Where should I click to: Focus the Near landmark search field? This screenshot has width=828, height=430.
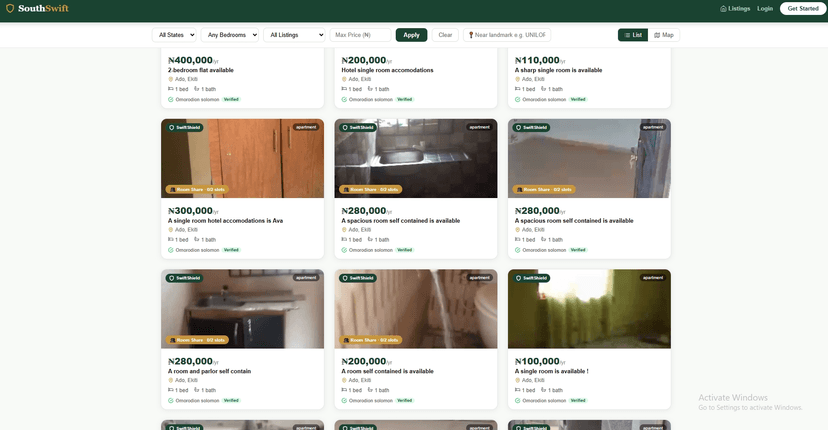507,35
